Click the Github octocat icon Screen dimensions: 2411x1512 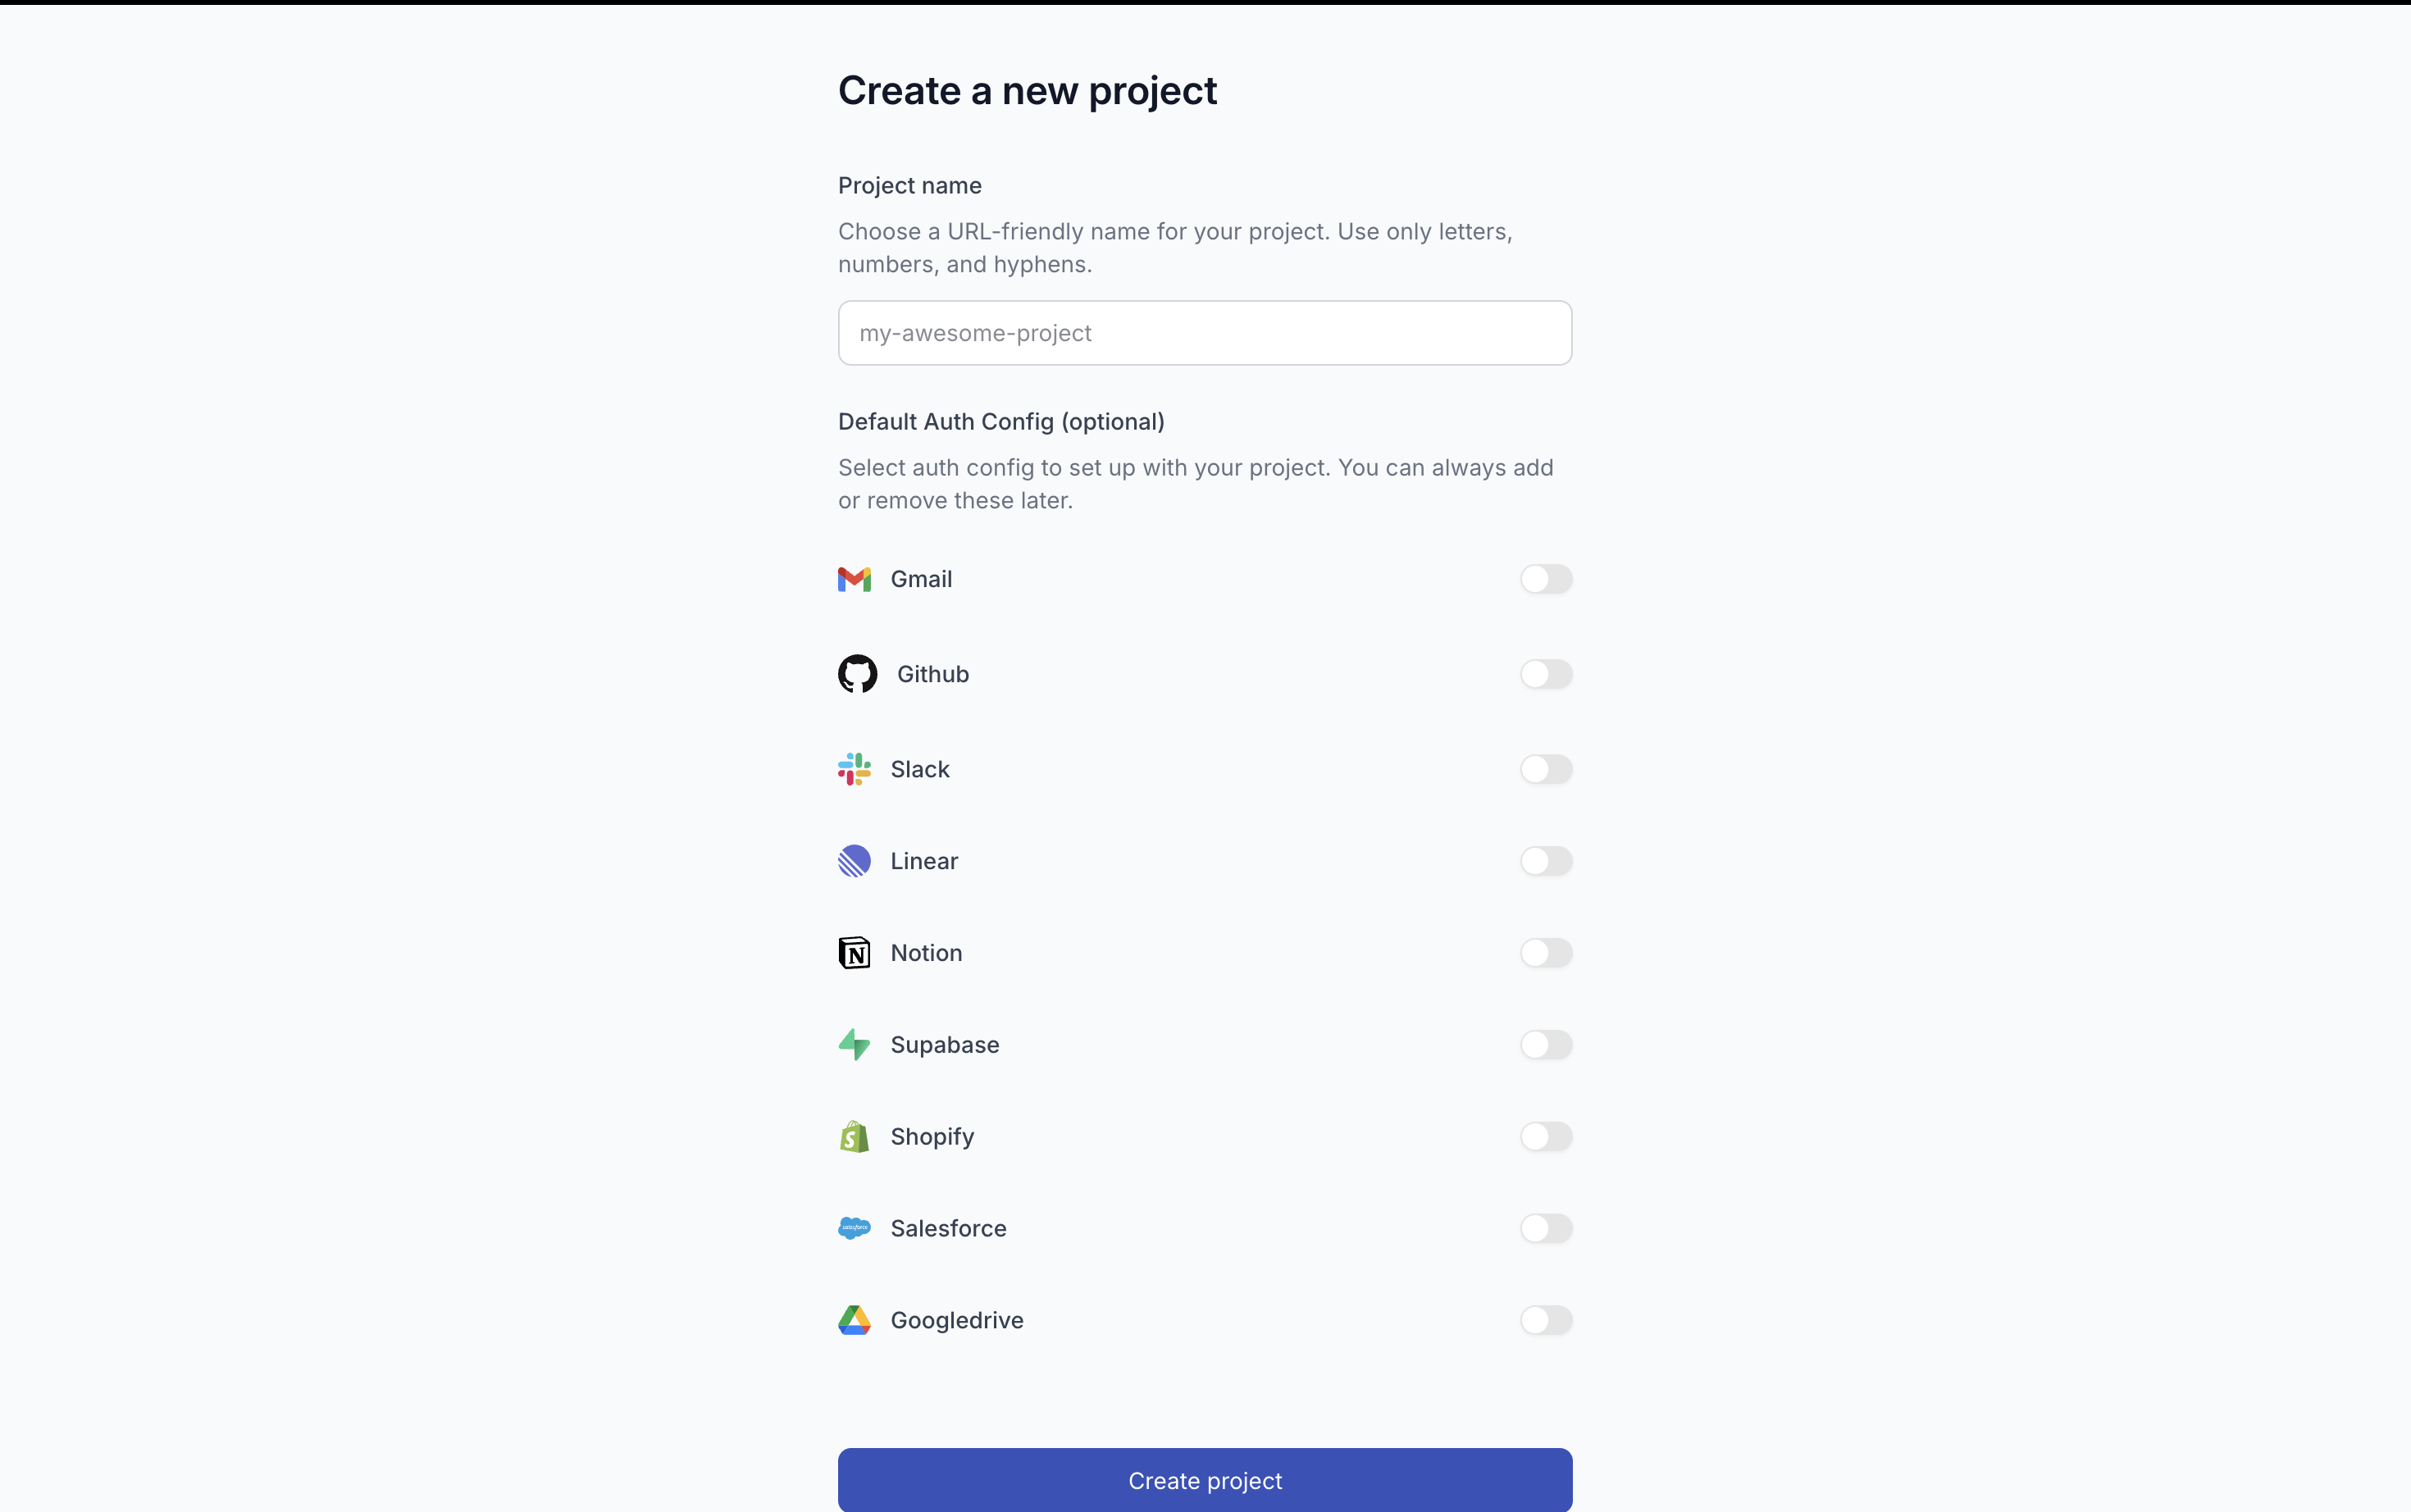[857, 674]
